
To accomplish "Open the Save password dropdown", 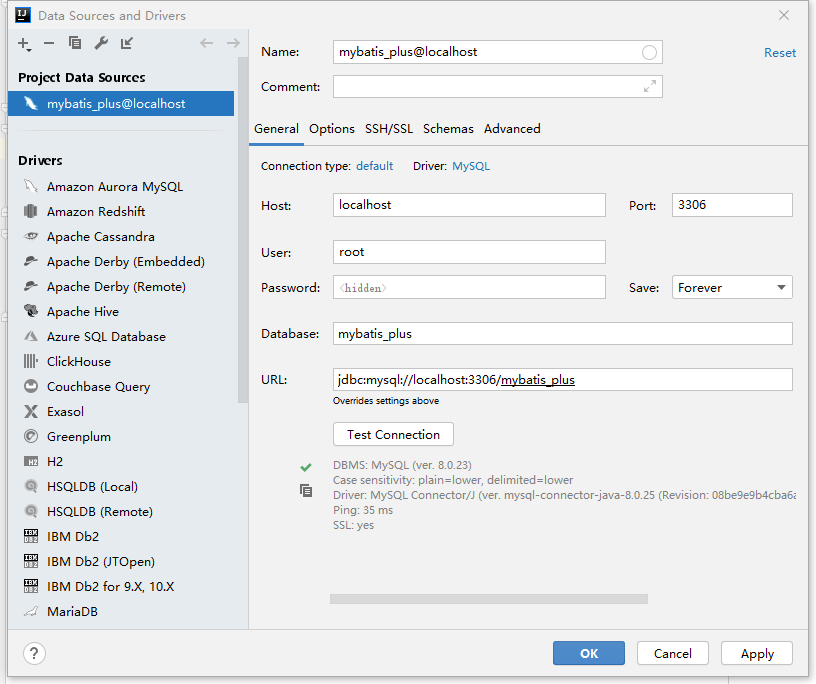I will pos(732,287).
